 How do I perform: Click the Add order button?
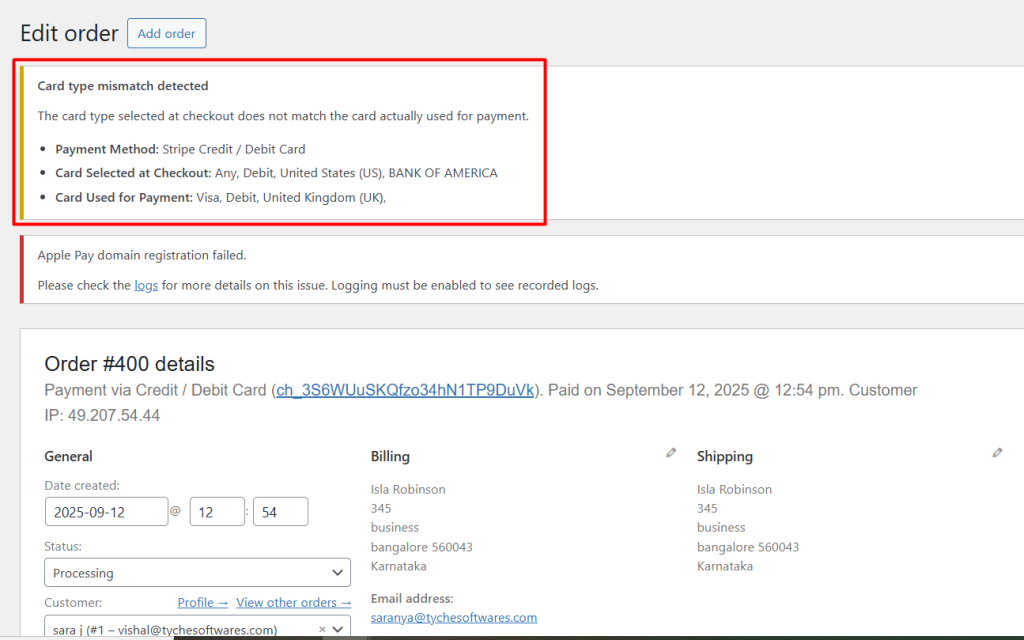[166, 33]
